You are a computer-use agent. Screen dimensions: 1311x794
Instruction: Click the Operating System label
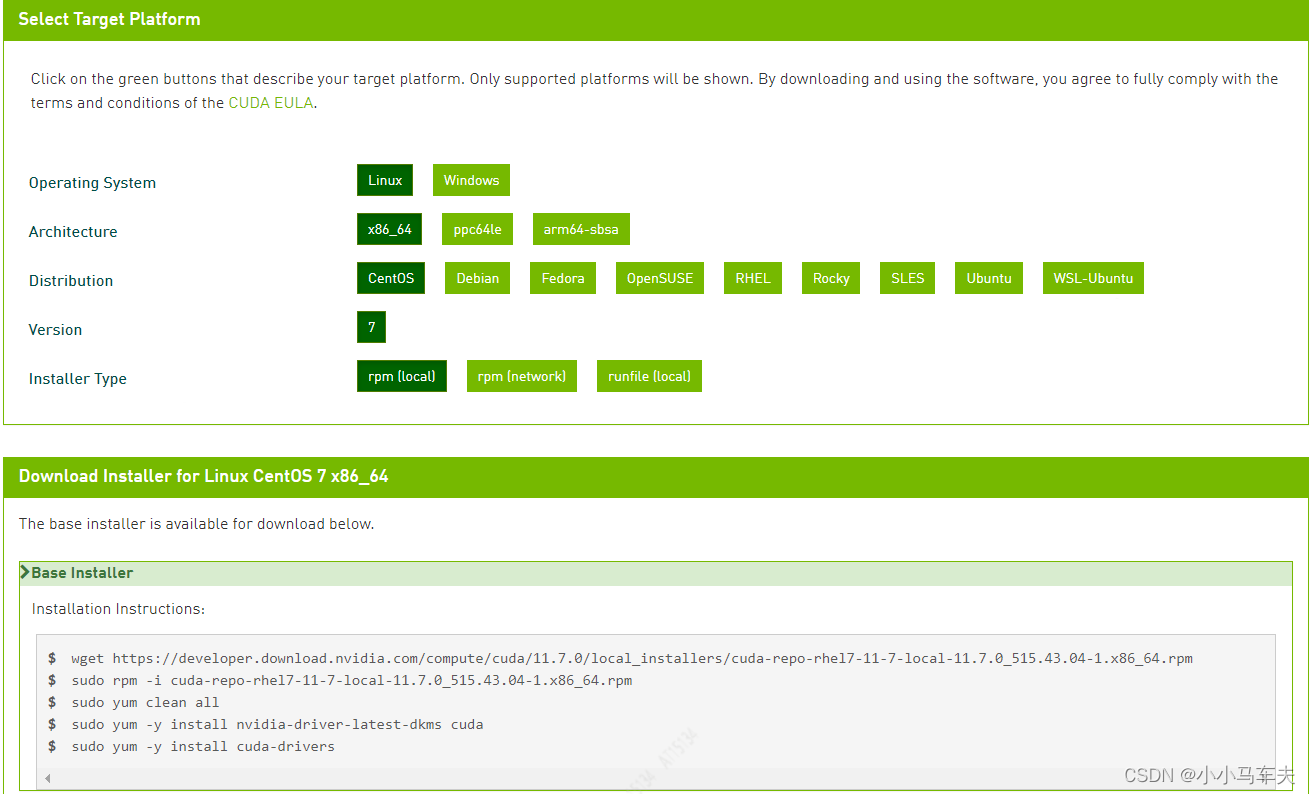[x=92, y=183]
